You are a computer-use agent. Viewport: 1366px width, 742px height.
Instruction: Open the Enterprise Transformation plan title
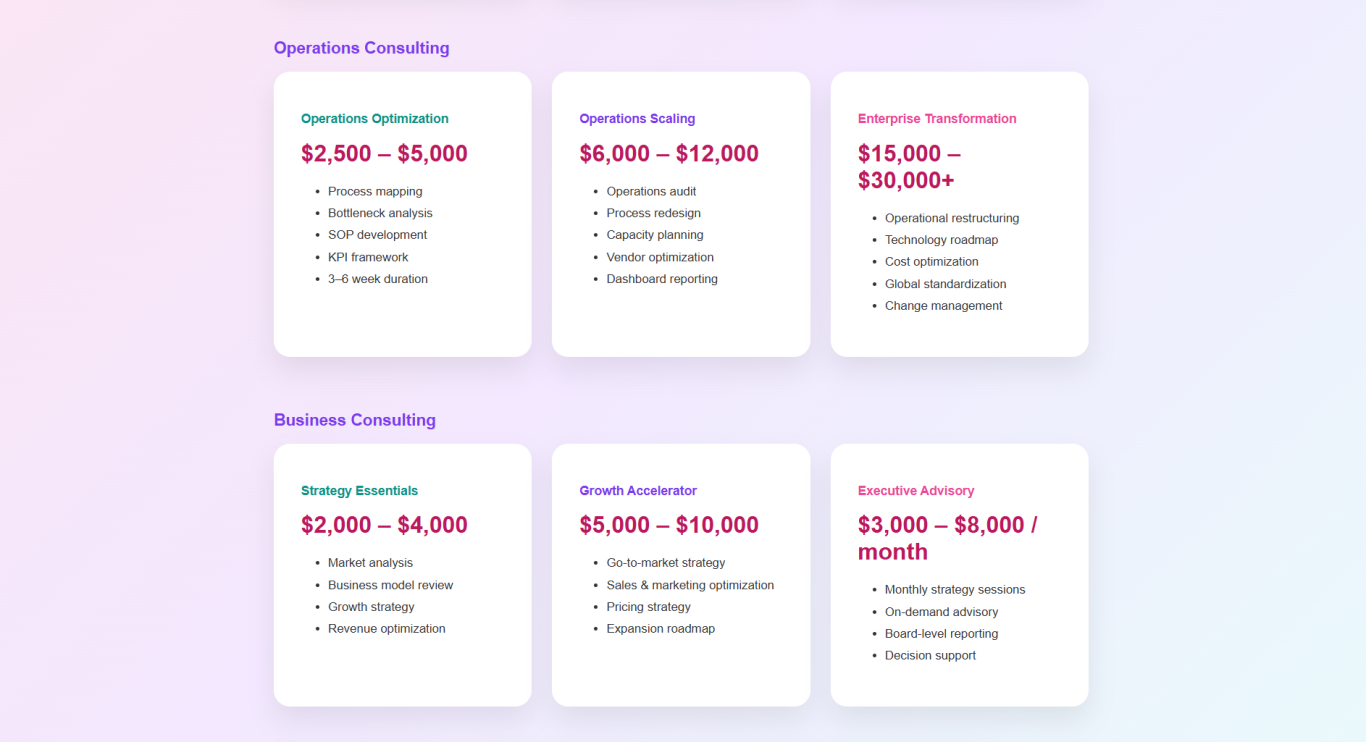[936, 119]
